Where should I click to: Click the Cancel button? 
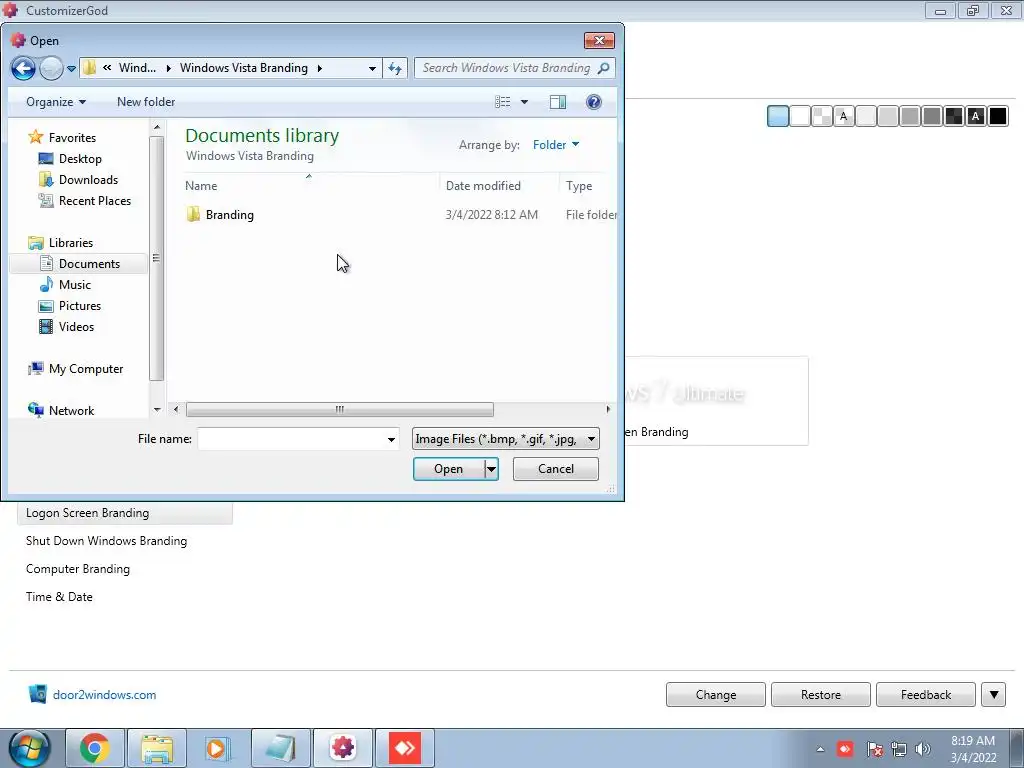(x=556, y=469)
